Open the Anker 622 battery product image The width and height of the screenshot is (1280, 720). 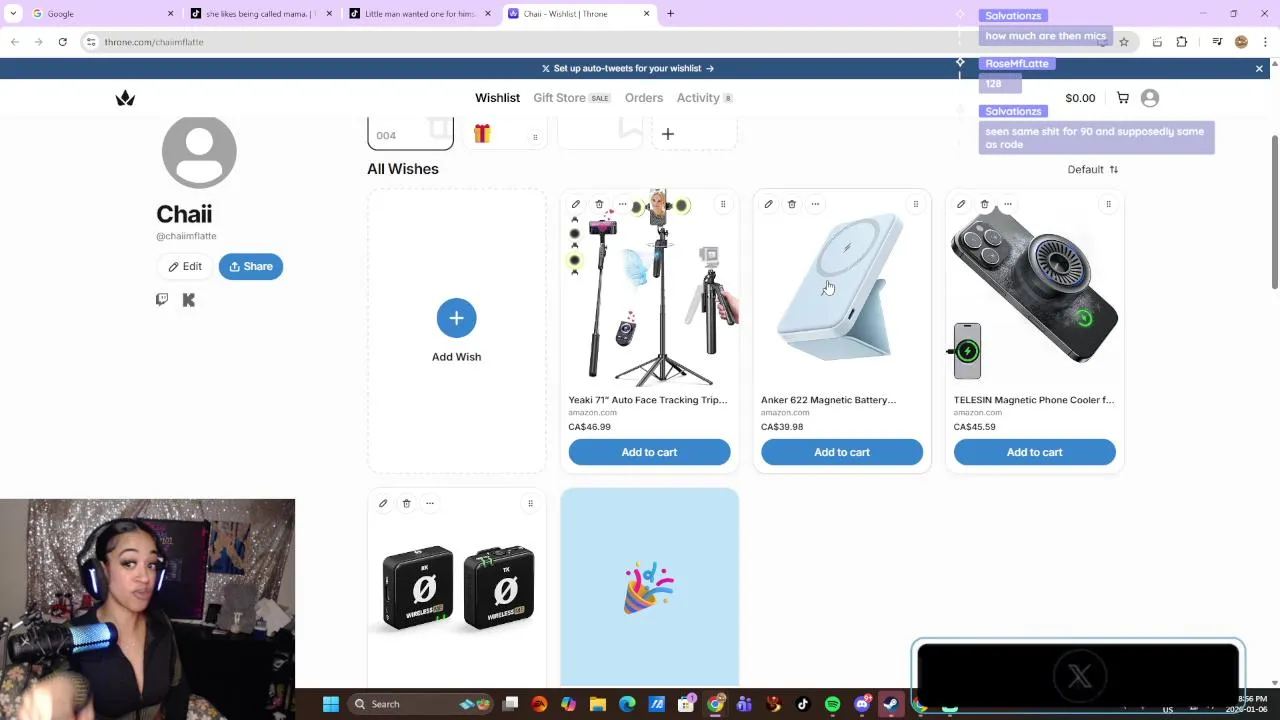(842, 289)
